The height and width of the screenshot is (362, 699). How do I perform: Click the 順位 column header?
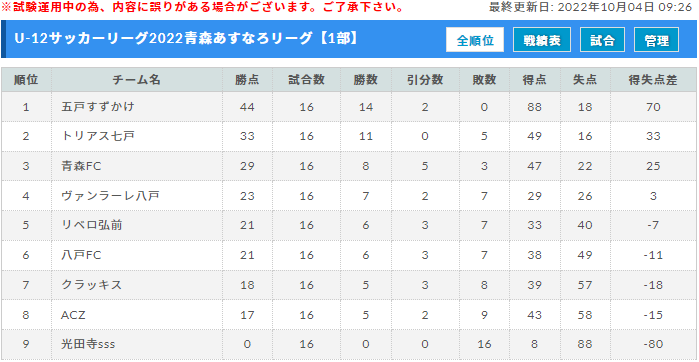click(26, 80)
